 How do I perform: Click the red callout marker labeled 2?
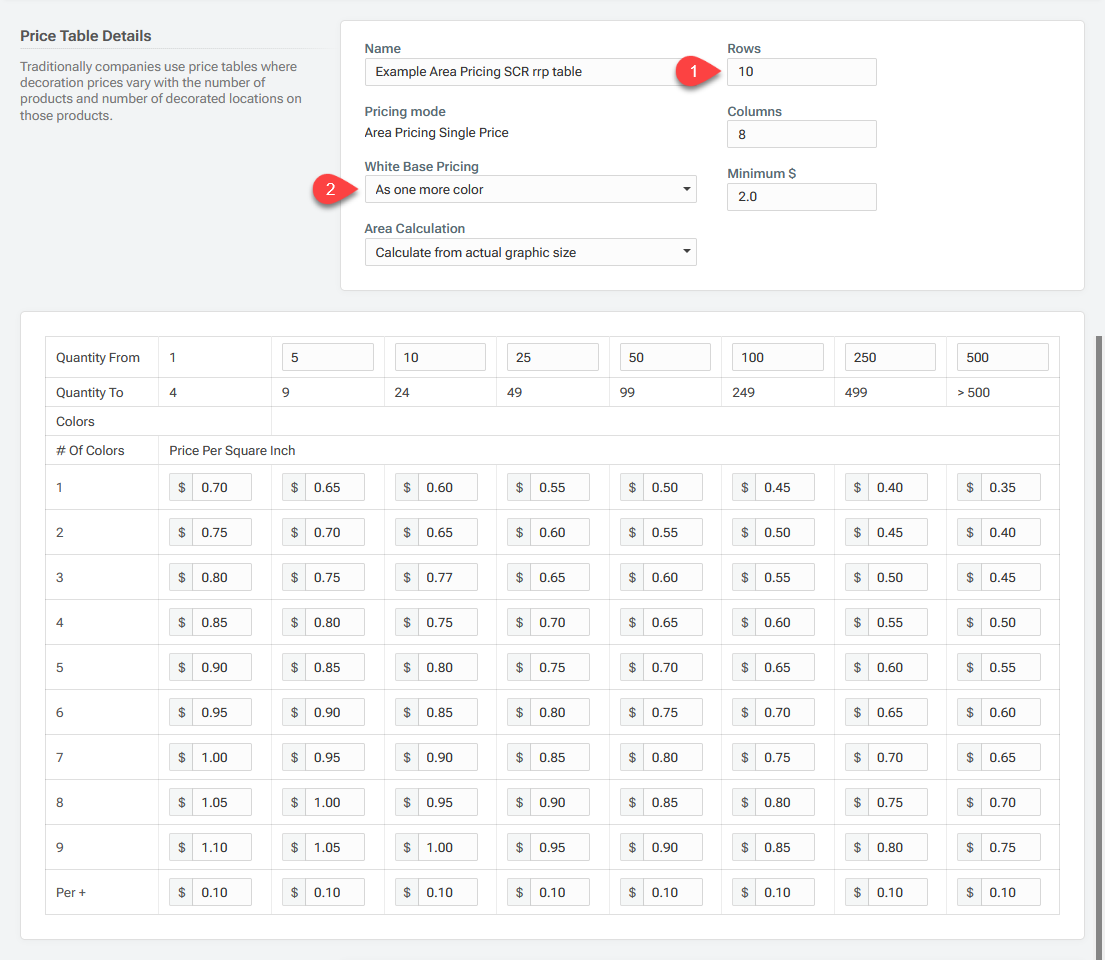pos(331,189)
